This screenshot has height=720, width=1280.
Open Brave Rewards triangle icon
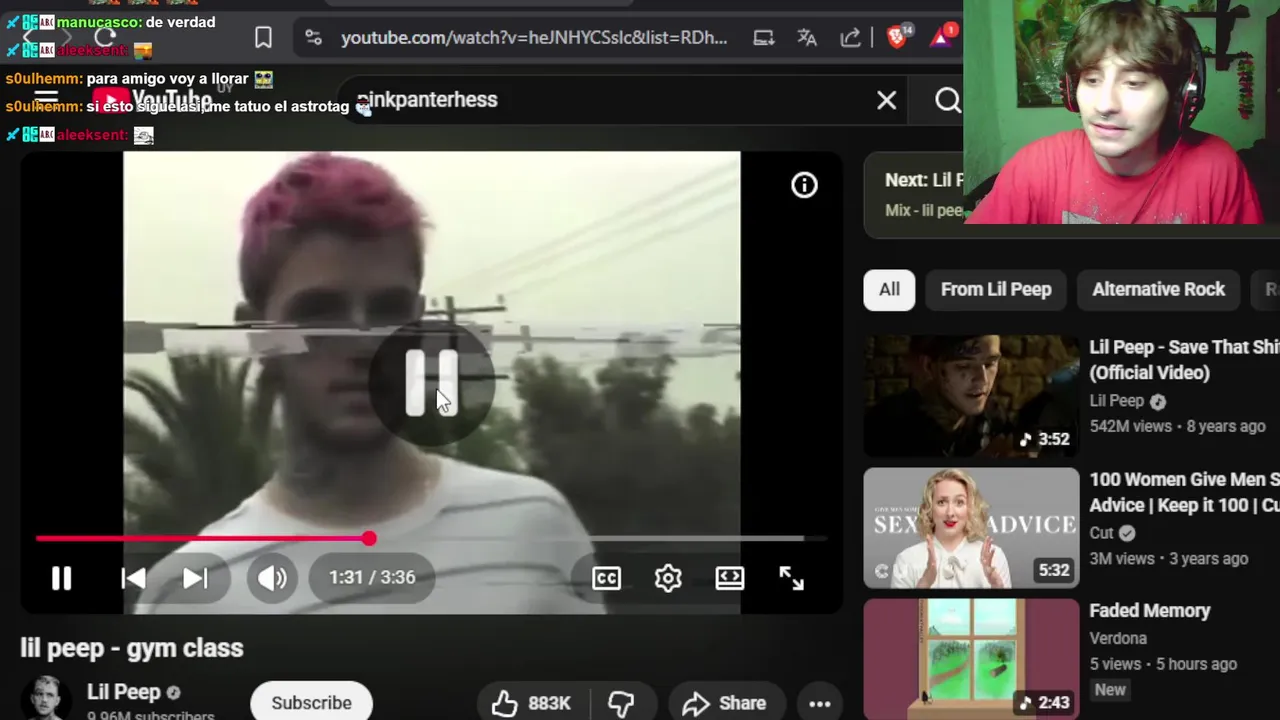(x=943, y=37)
